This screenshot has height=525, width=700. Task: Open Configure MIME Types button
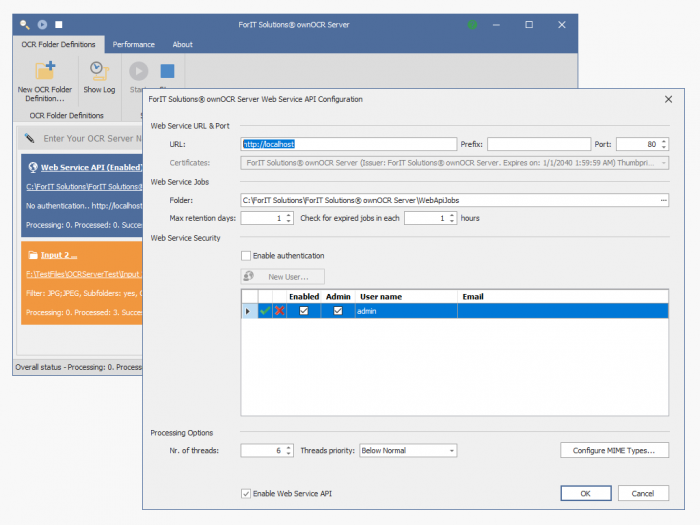(614, 450)
